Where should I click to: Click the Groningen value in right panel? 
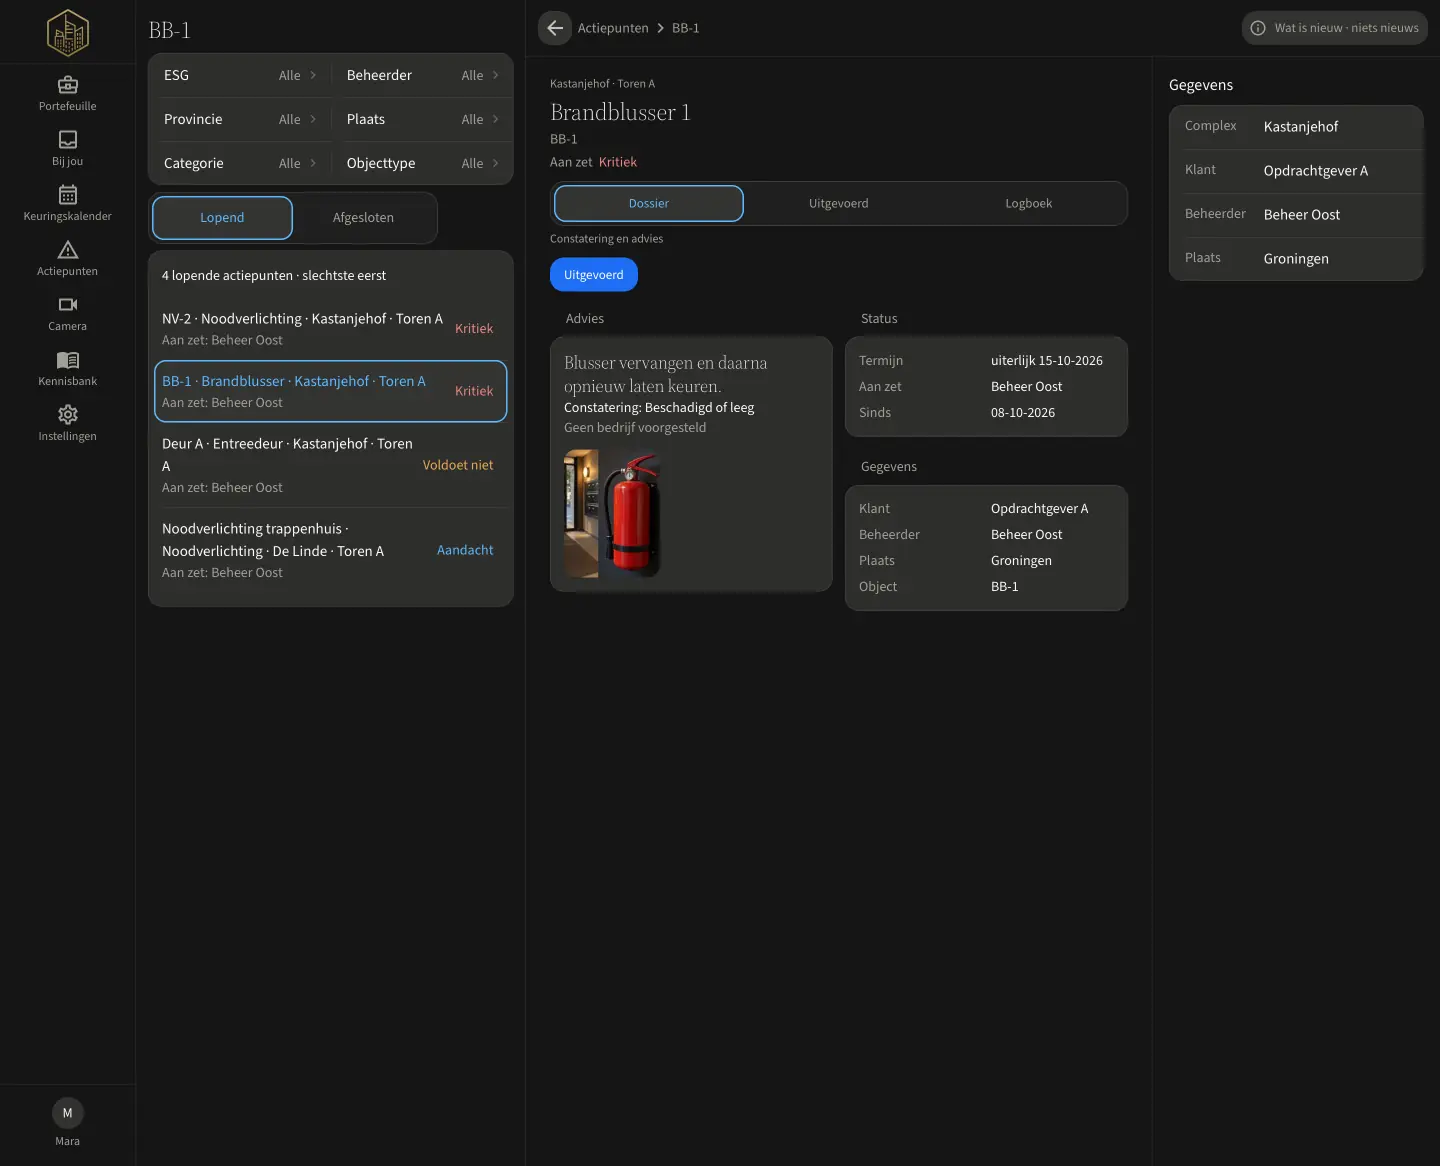click(x=1296, y=259)
